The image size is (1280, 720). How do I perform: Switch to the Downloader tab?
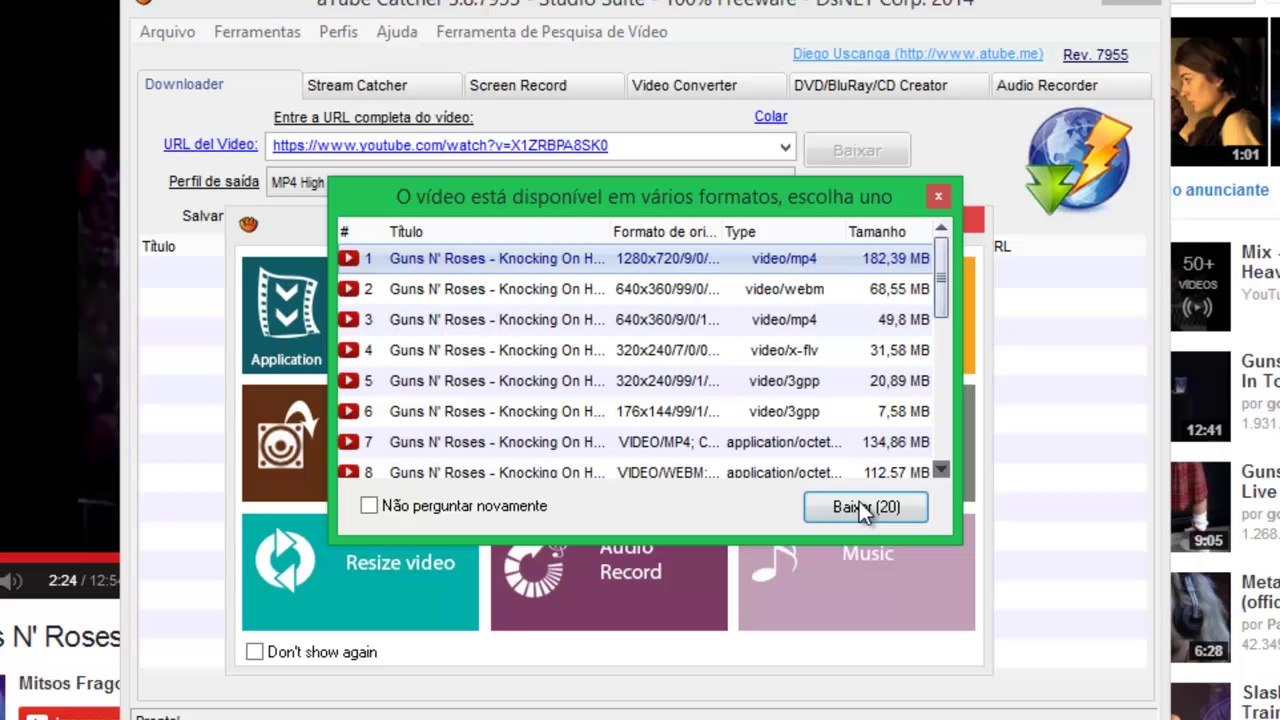click(219, 85)
